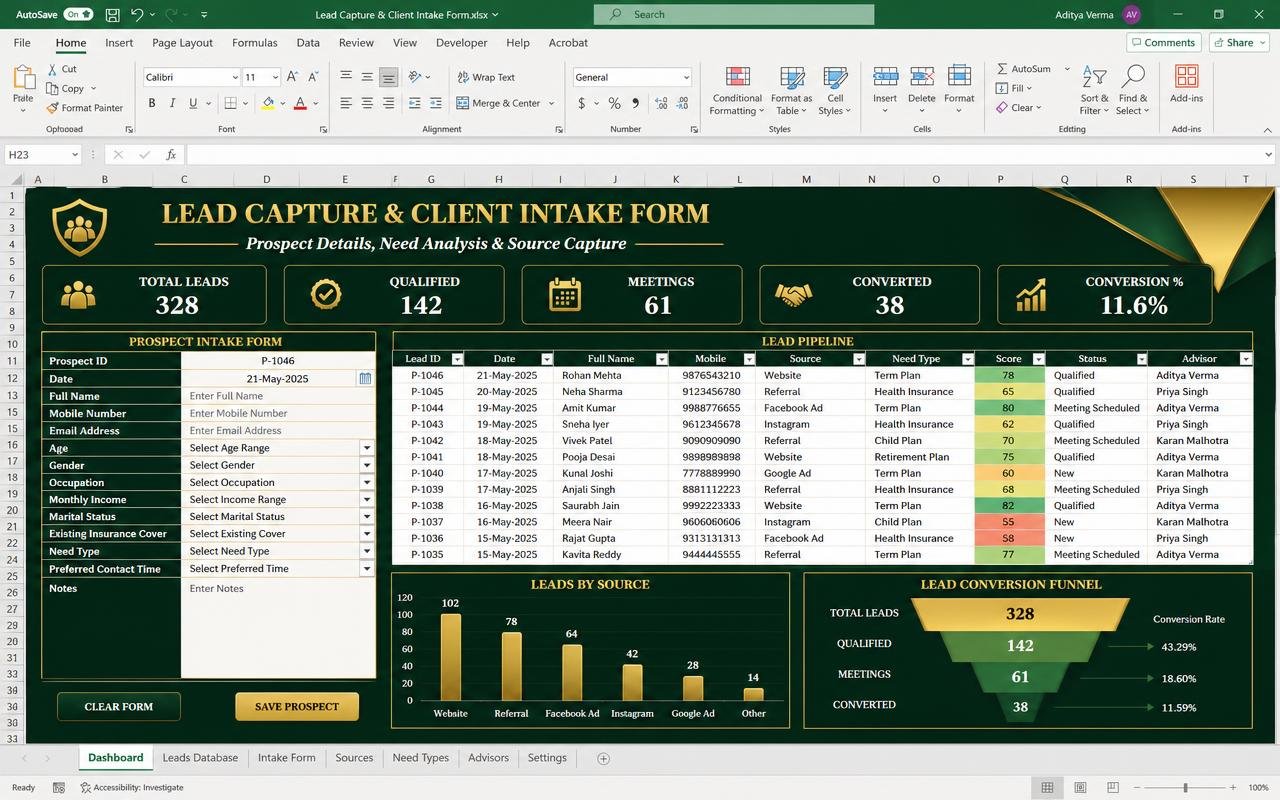Select the Rohan Mehta name cell
The width and height of the screenshot is (1280, 800).
click(611, 376)
